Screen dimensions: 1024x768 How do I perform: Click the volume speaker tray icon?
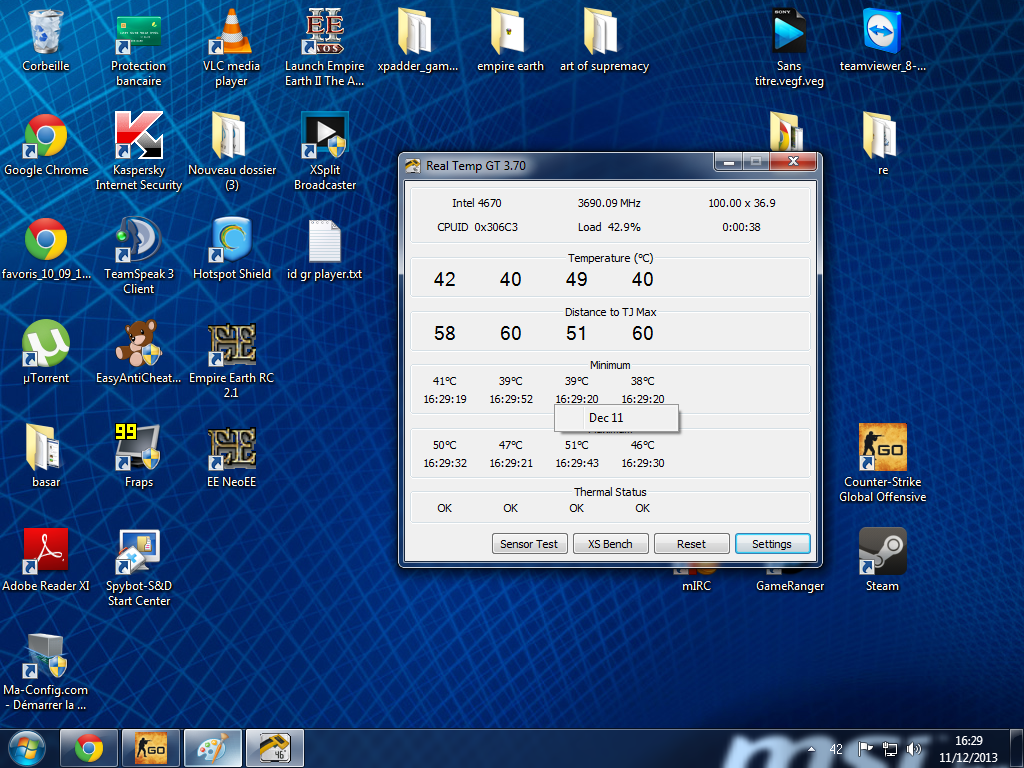point(913,749)
